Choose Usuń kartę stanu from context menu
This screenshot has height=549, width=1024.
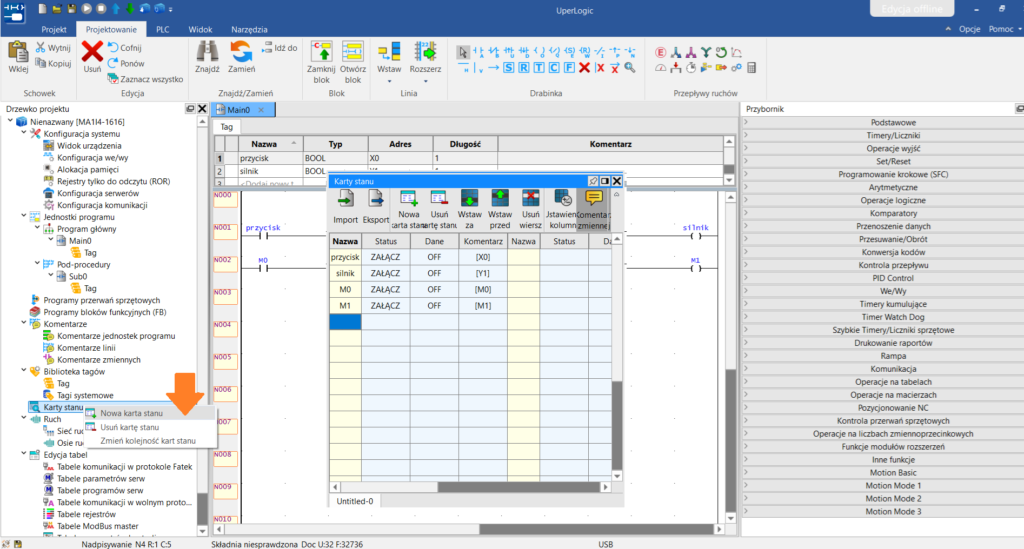[149, 427]
